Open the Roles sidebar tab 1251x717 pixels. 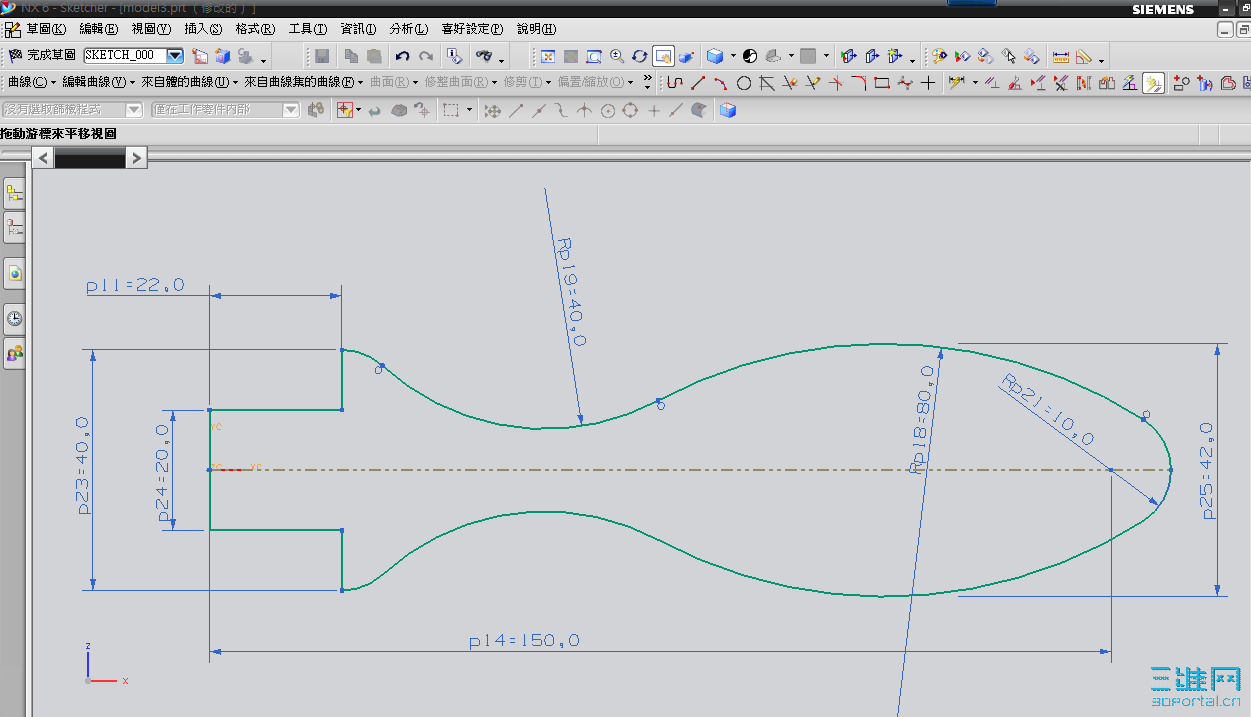click(15, 353)
